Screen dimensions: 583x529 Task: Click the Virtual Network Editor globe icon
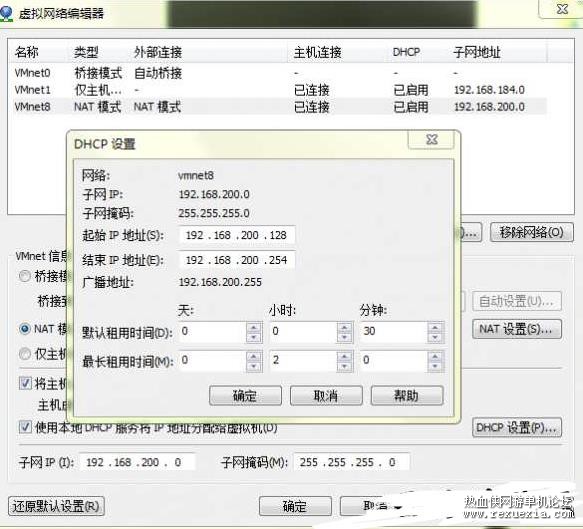click(6, 13)
